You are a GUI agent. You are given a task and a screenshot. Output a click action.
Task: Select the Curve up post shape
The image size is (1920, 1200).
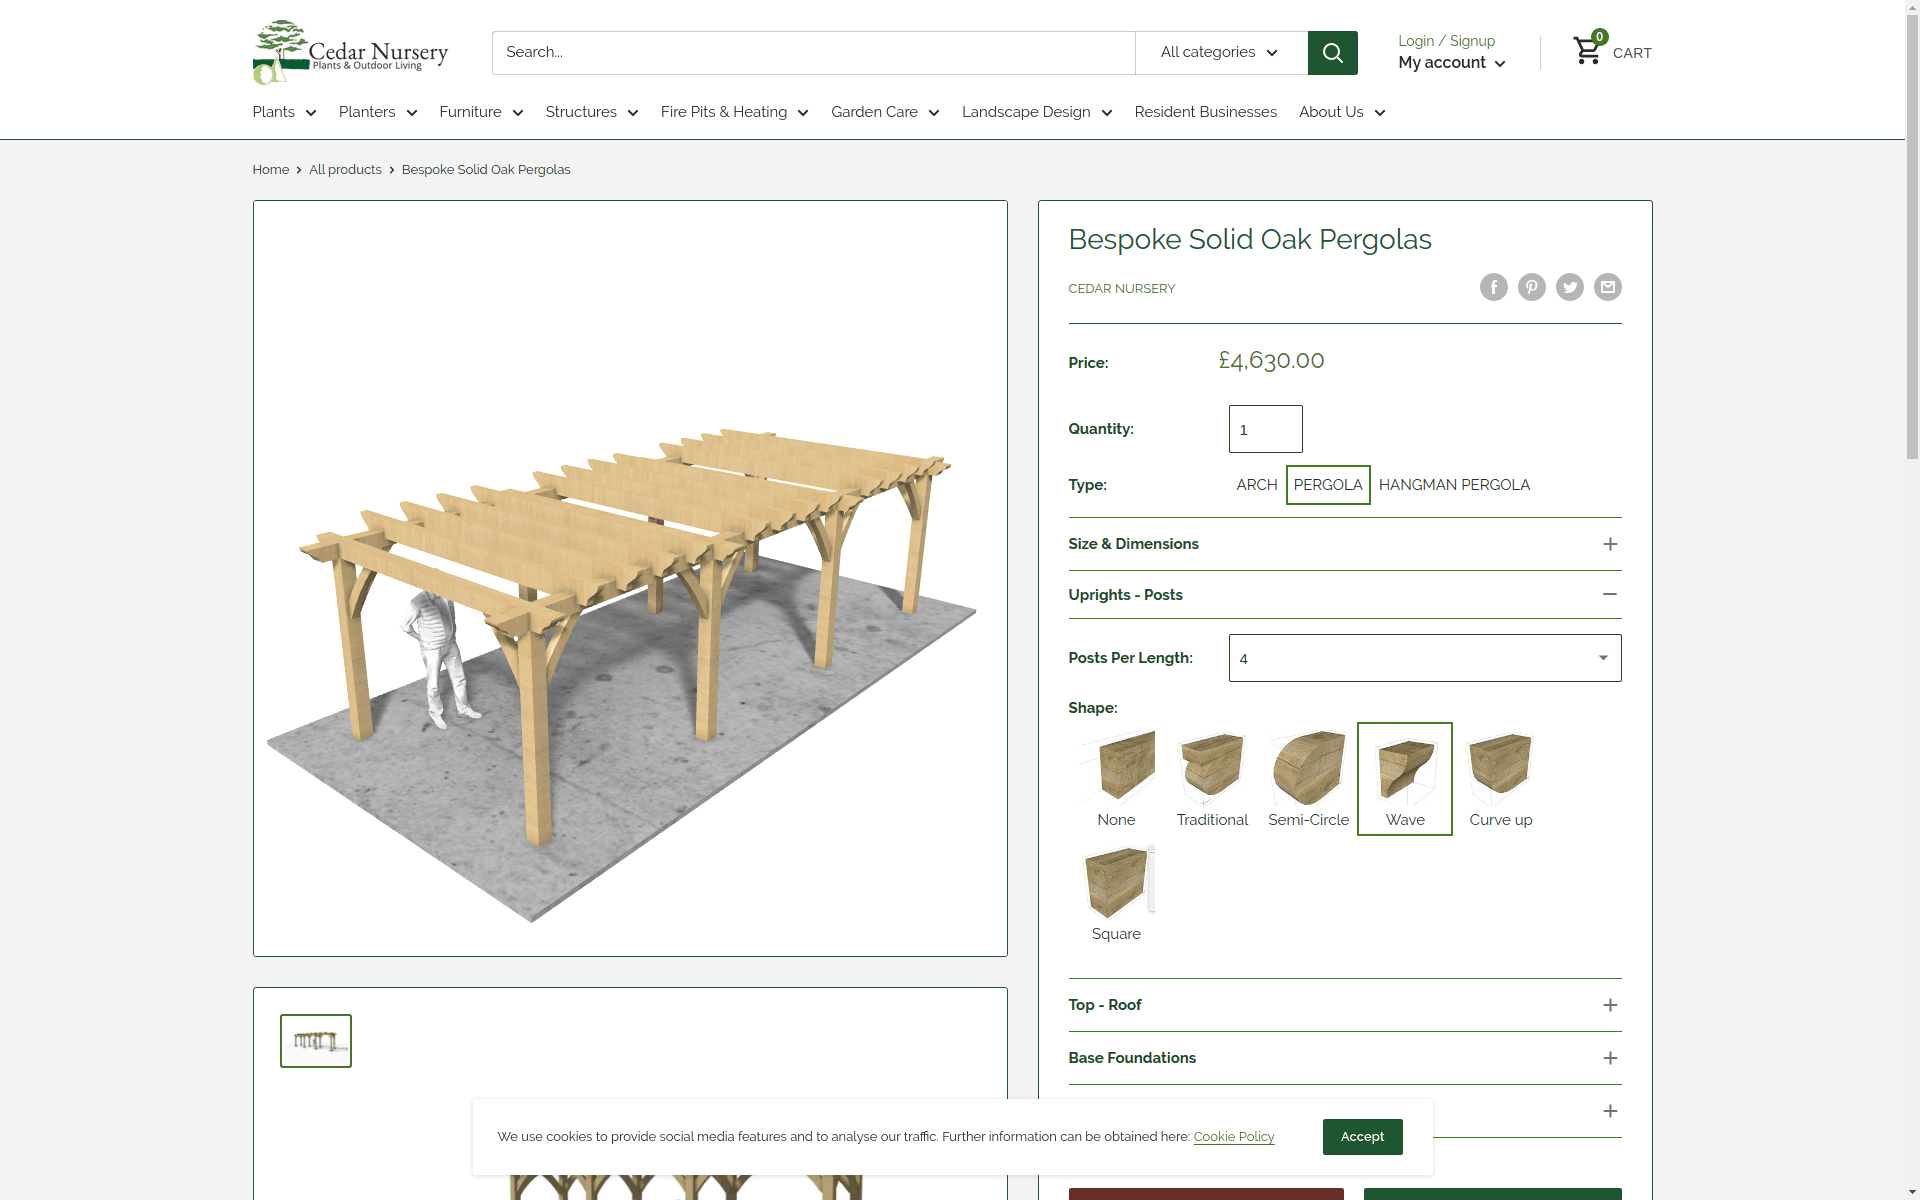coord(1500,779)
